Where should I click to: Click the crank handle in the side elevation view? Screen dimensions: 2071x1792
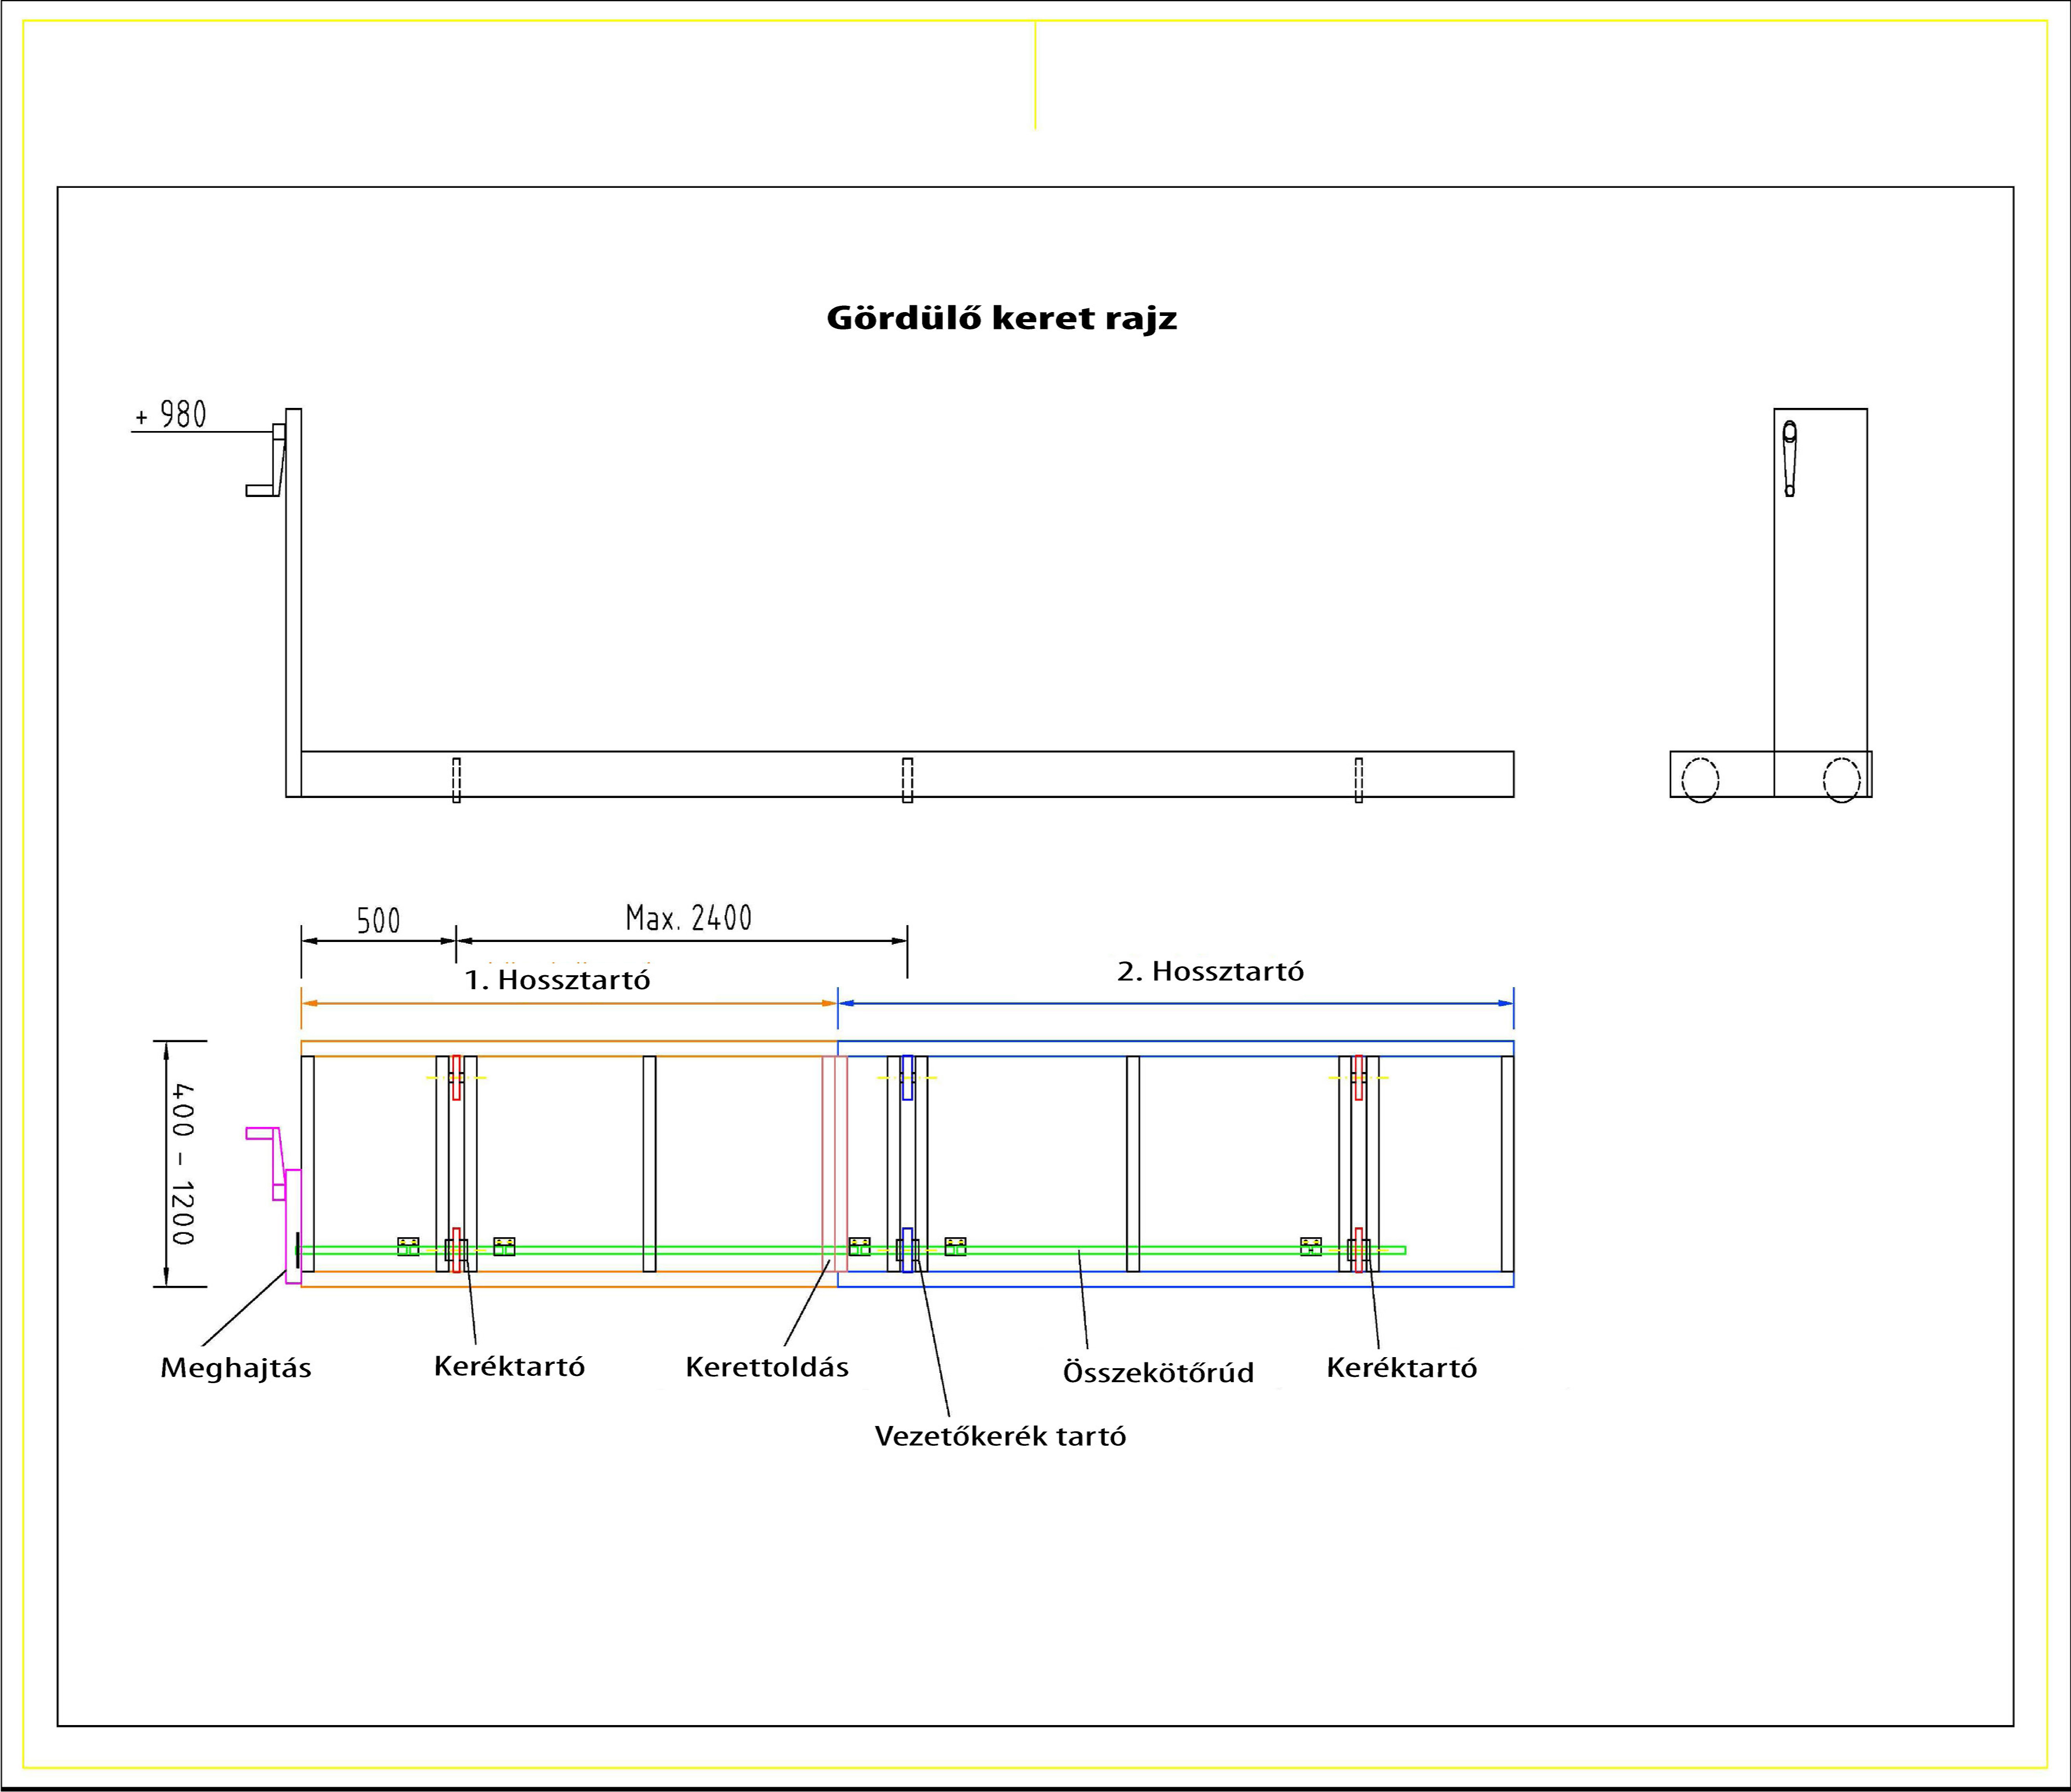pyautogui.click(x=267, y=460)
